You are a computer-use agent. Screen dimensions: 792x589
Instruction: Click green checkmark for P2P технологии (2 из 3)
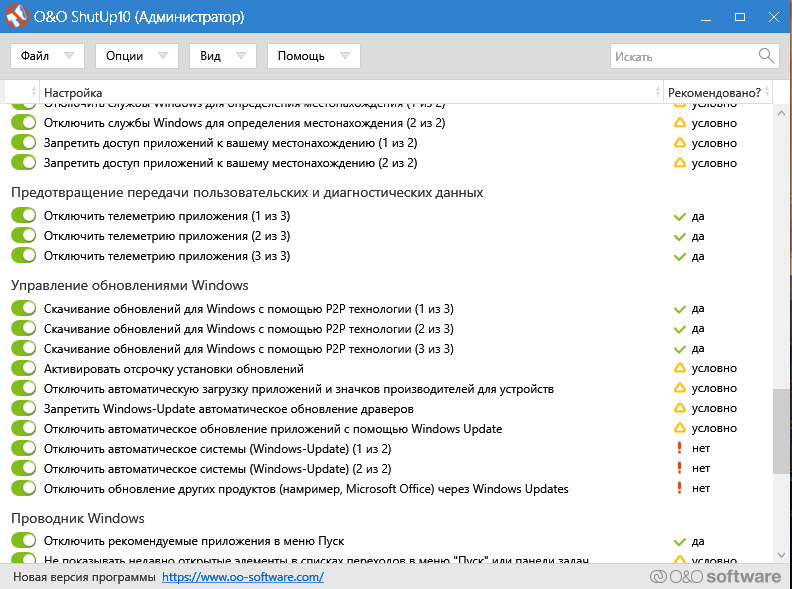(x=680, y=329)
